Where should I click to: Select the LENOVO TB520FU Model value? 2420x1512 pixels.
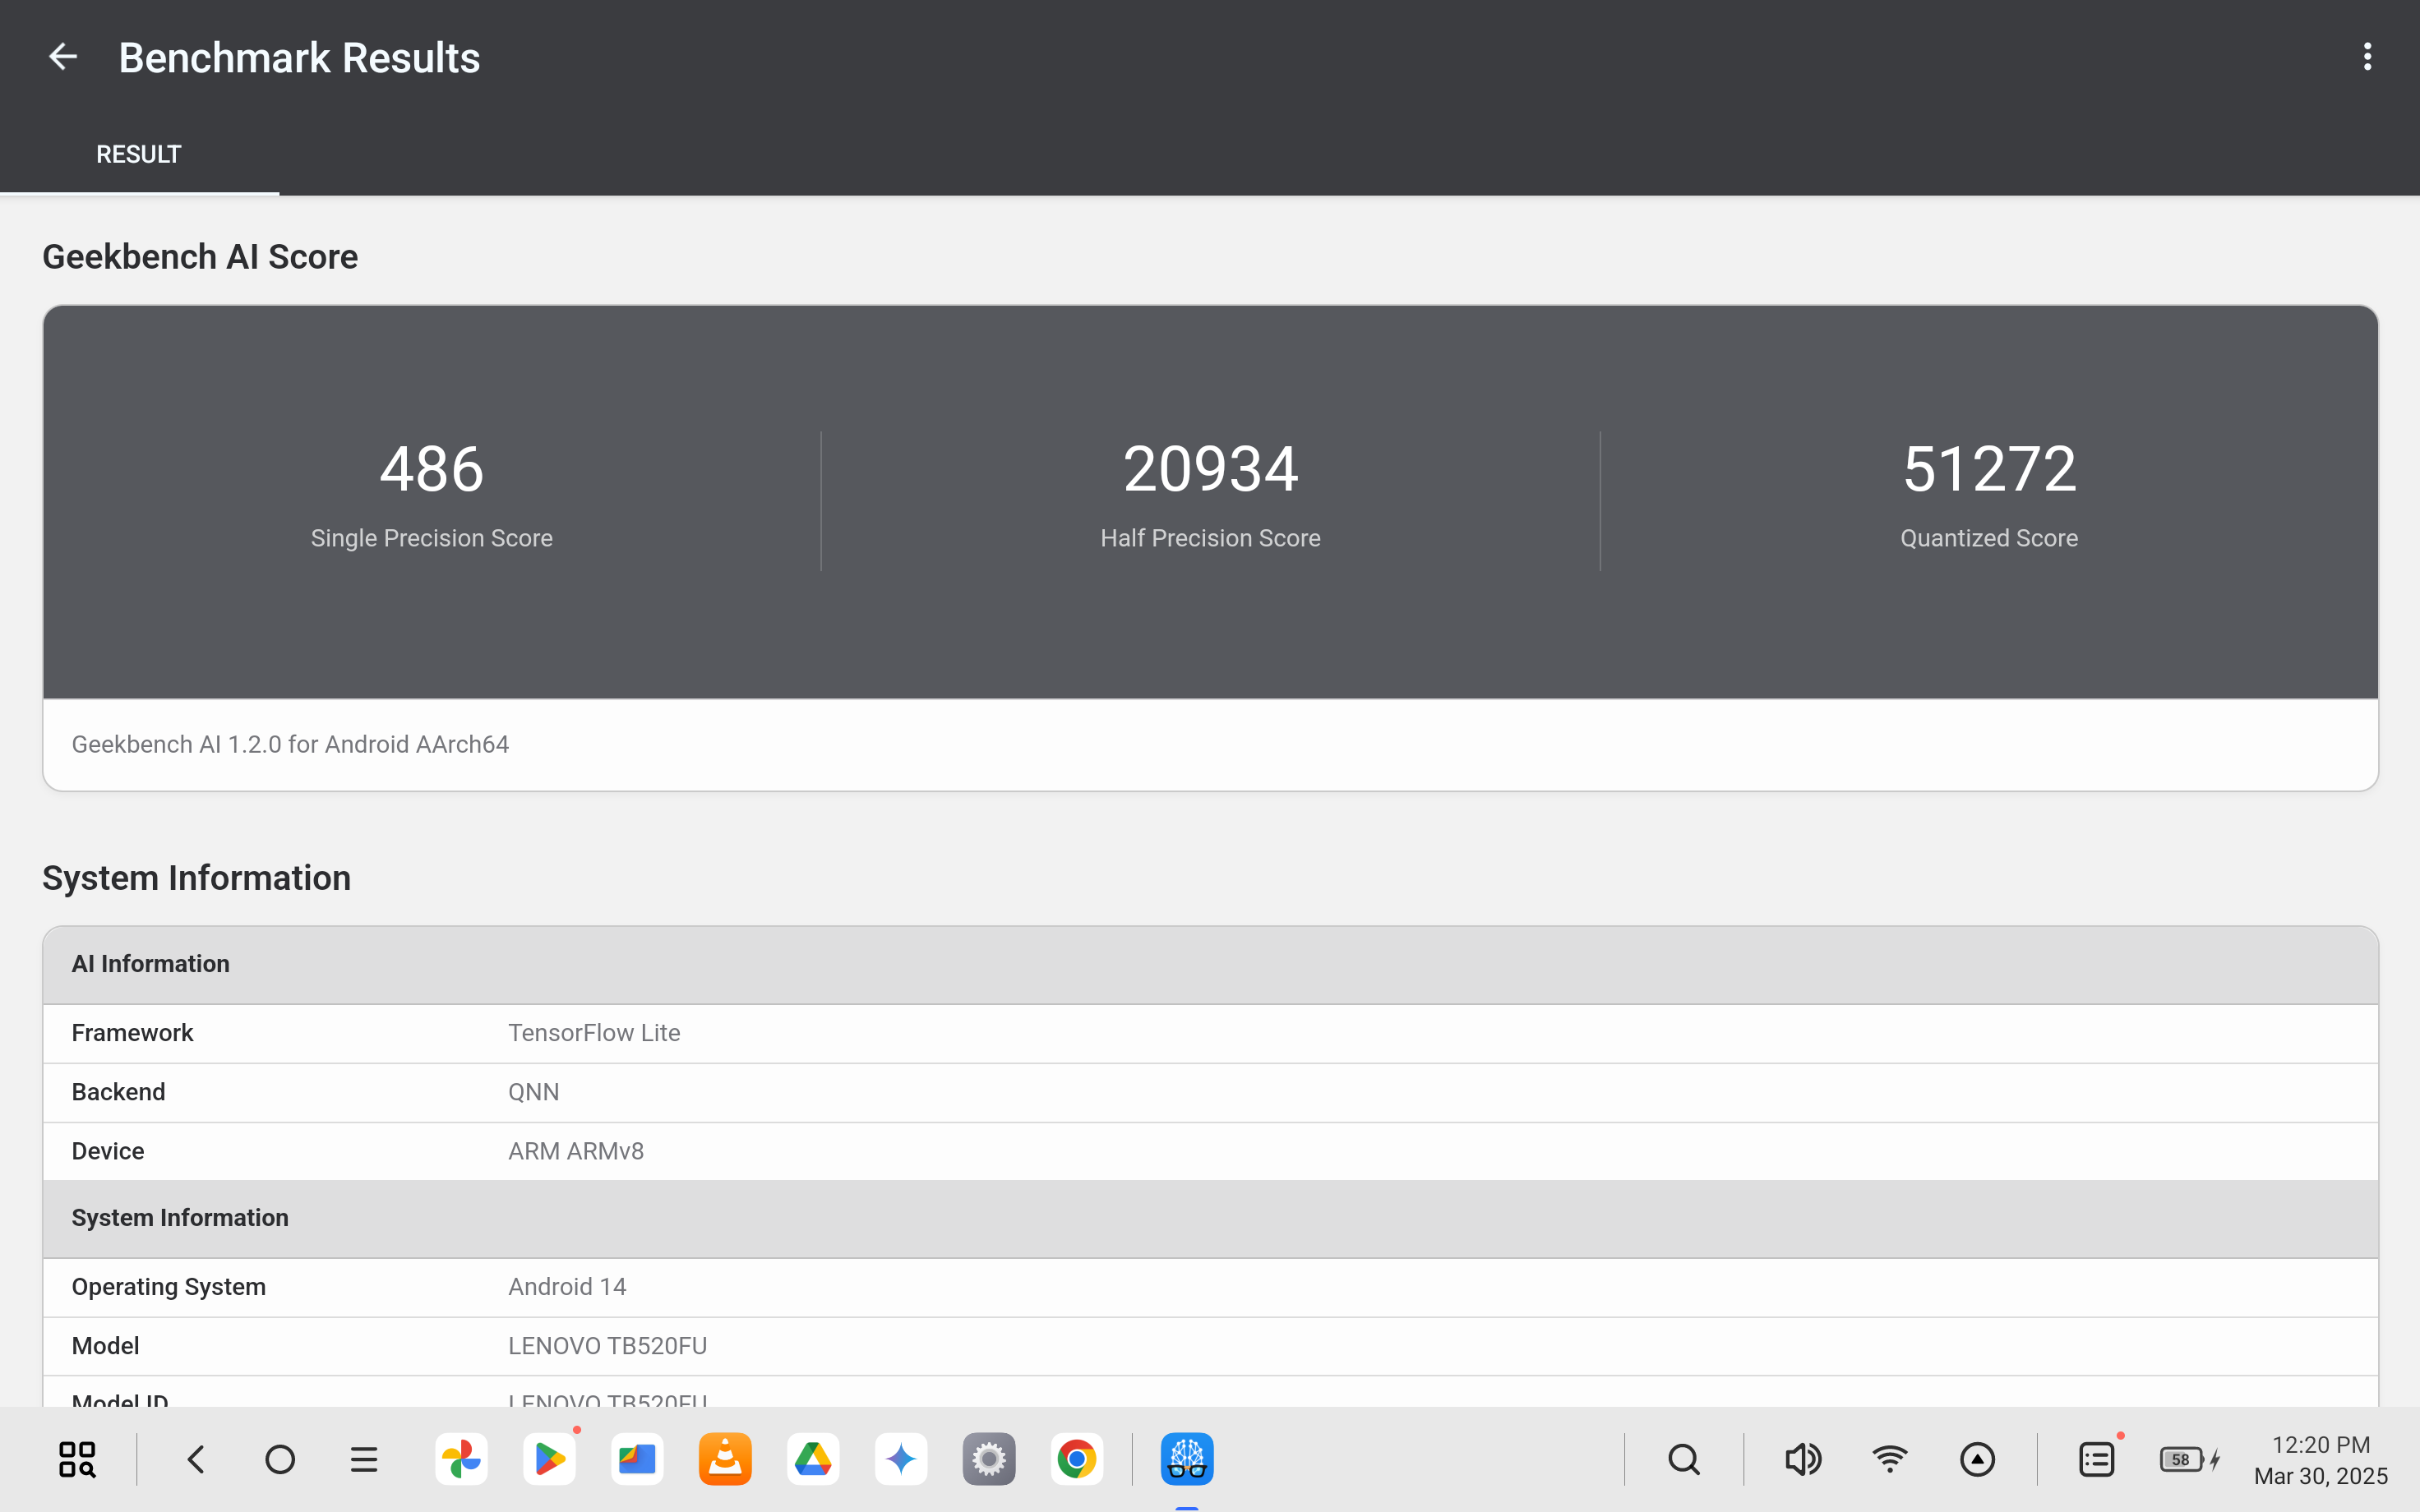point(608,1345)
